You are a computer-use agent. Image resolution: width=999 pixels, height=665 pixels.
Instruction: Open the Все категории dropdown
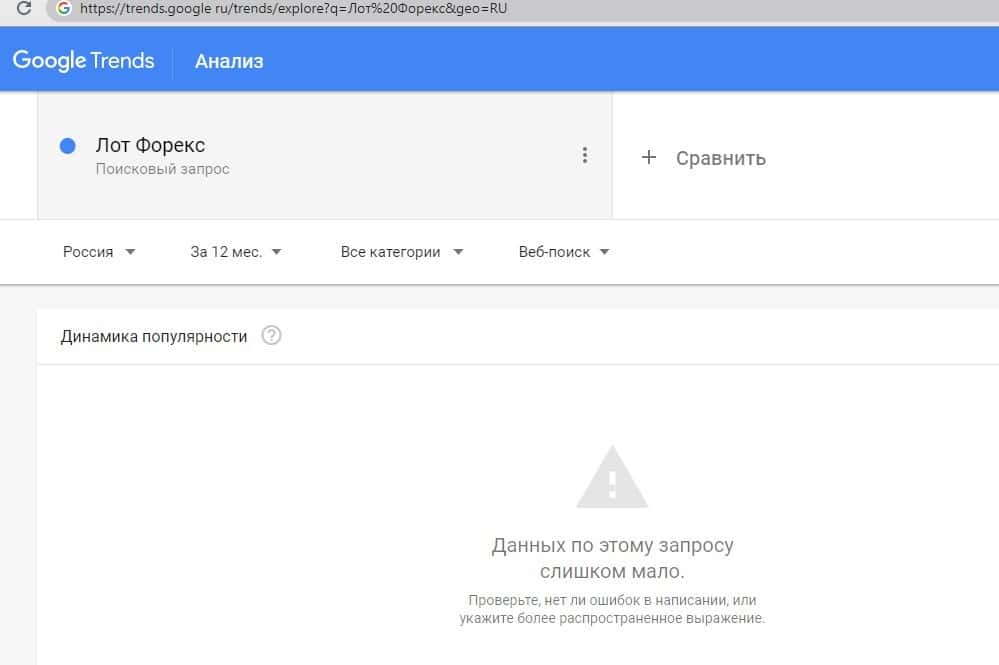coord(402,252)
